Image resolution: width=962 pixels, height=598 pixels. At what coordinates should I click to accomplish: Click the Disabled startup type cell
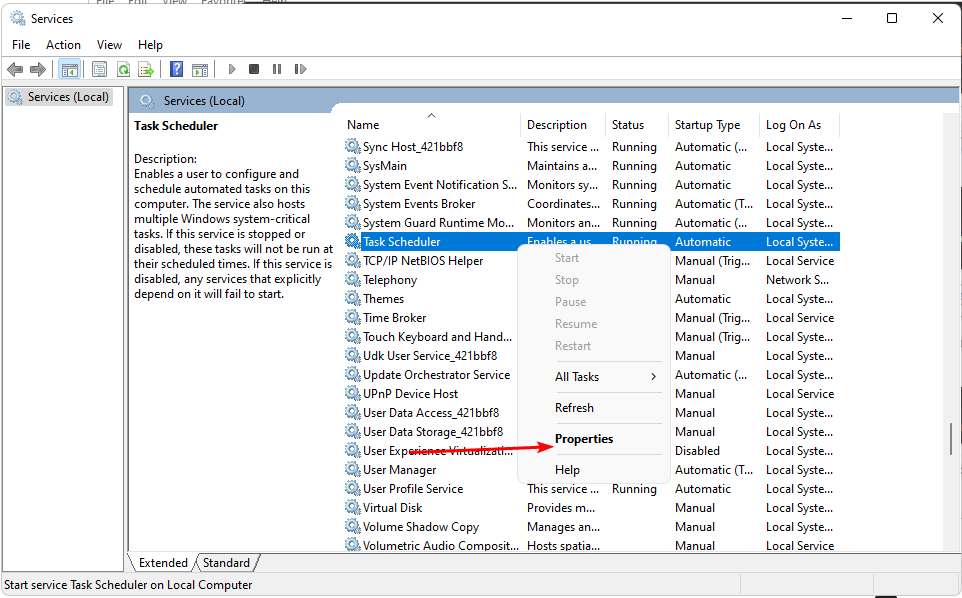(697, 451)
